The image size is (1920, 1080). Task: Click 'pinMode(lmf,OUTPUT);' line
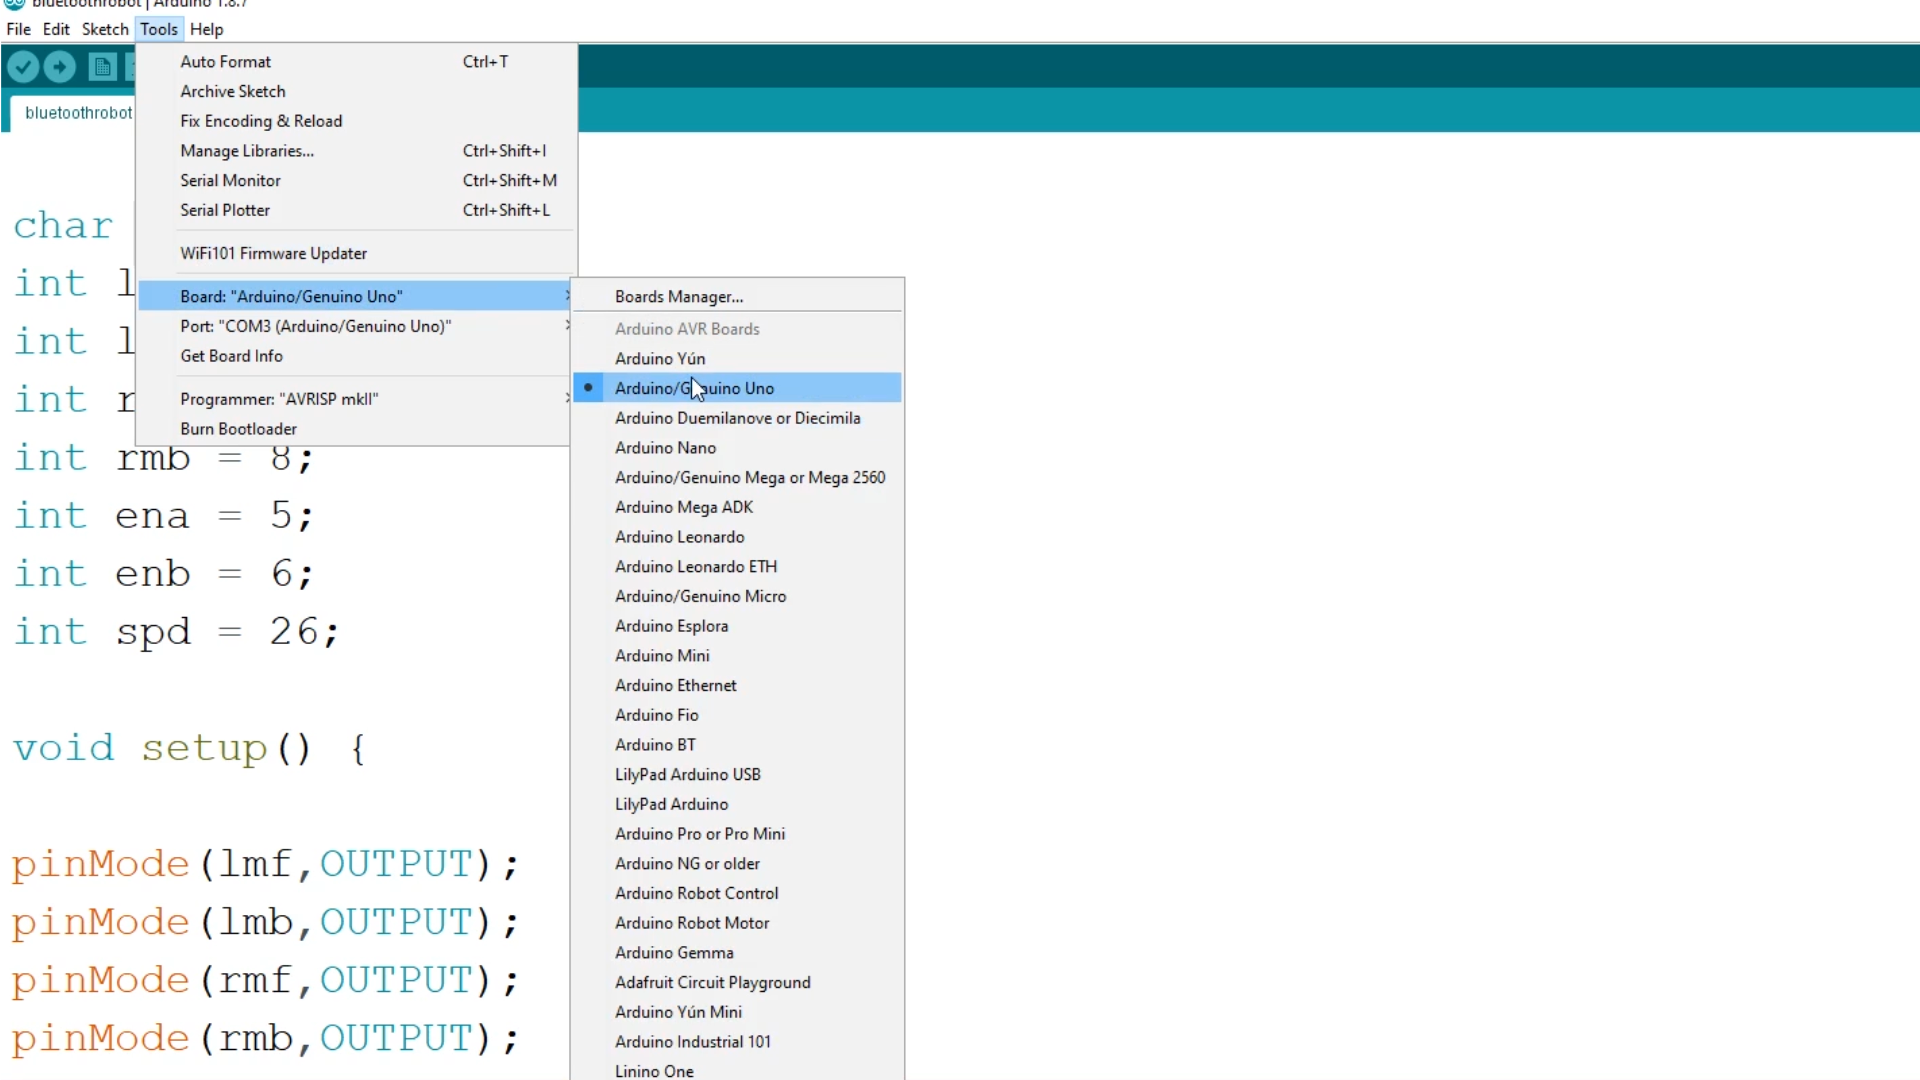point(266,865)
